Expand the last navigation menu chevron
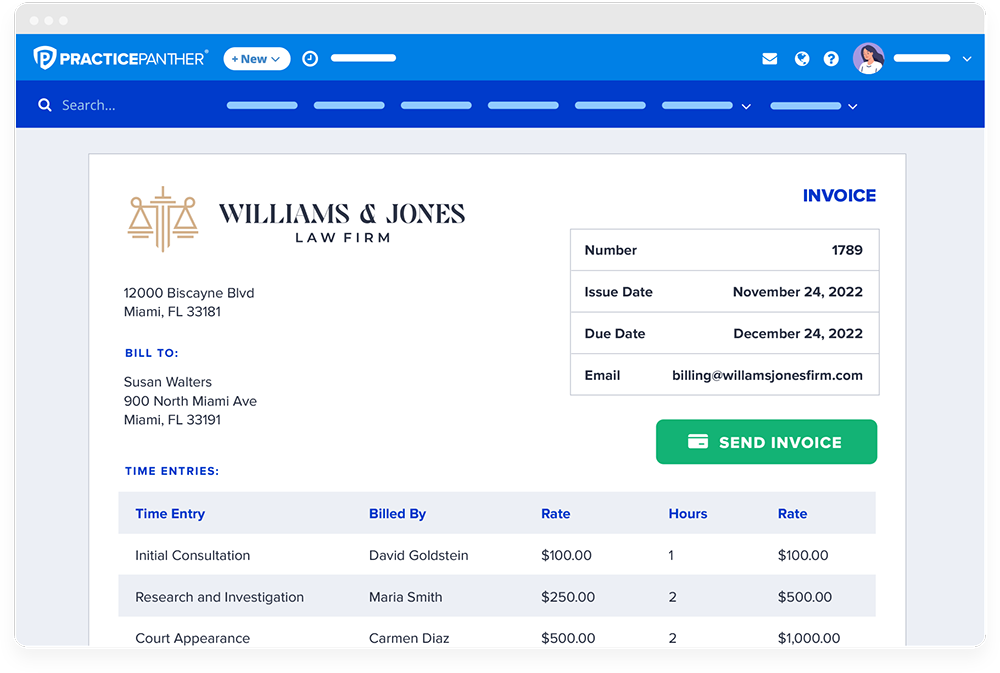The image size is (1000, 673). (x=852, y=106)
